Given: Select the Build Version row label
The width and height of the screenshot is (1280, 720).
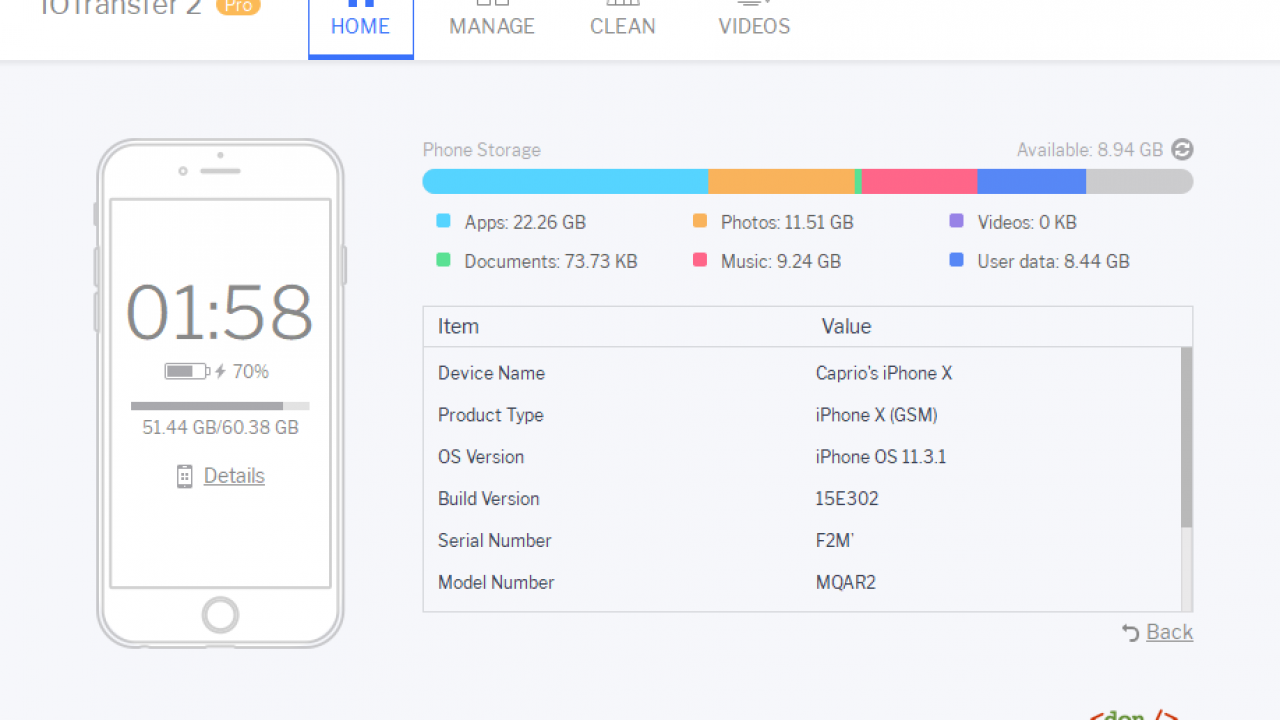Looking at the screenshot, I should pyautogui.click(x=489, y=499).
